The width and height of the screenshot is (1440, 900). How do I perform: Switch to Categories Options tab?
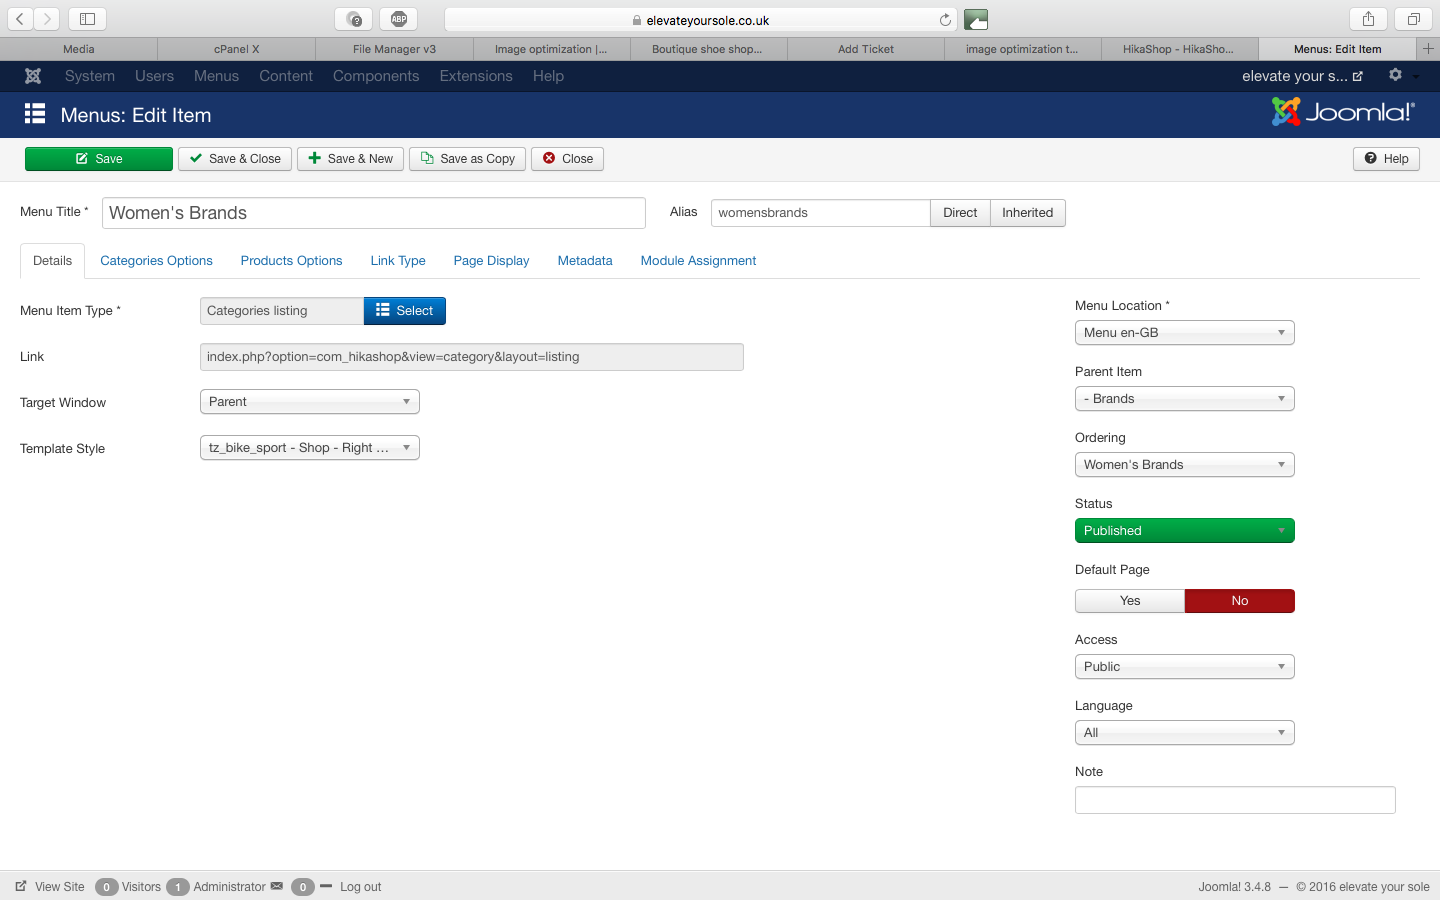(156, 261)
